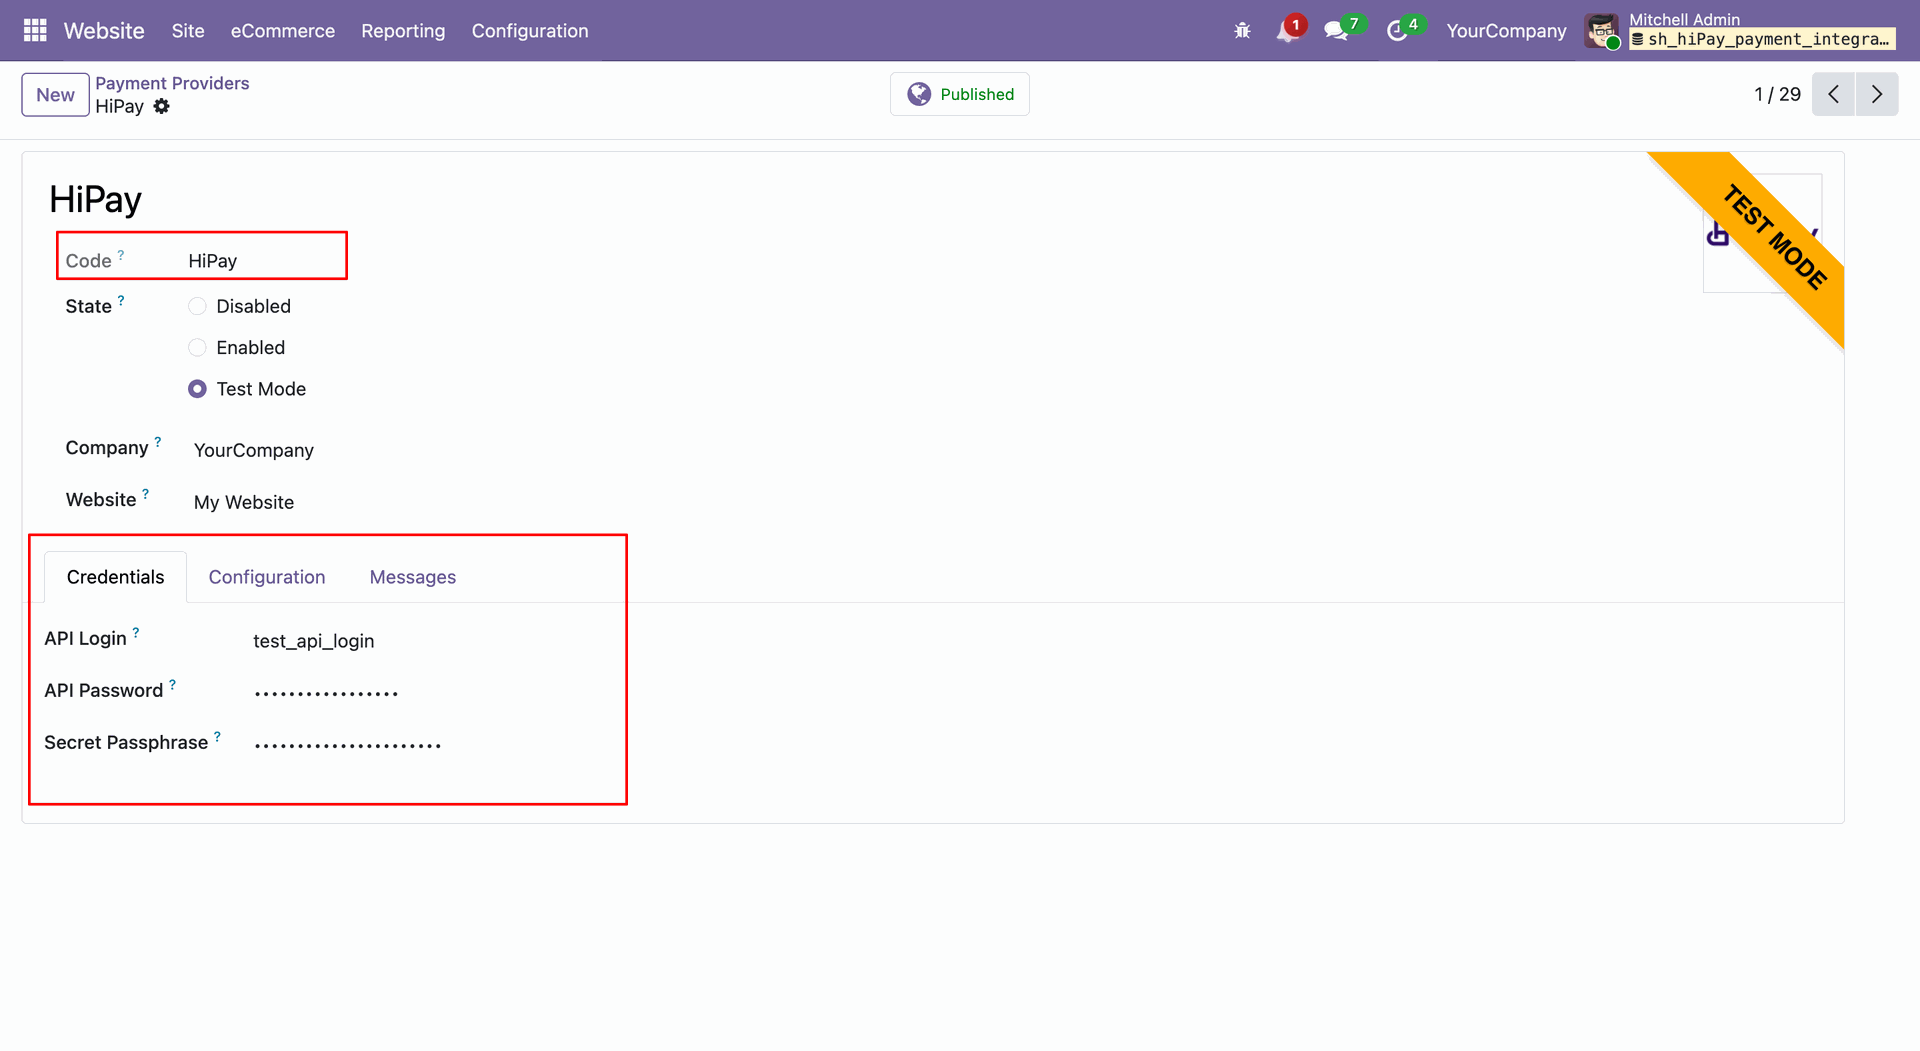Select the Disabled state option
The image size is (1920, 1051).
pyautogui.click(x=197, y=306)
